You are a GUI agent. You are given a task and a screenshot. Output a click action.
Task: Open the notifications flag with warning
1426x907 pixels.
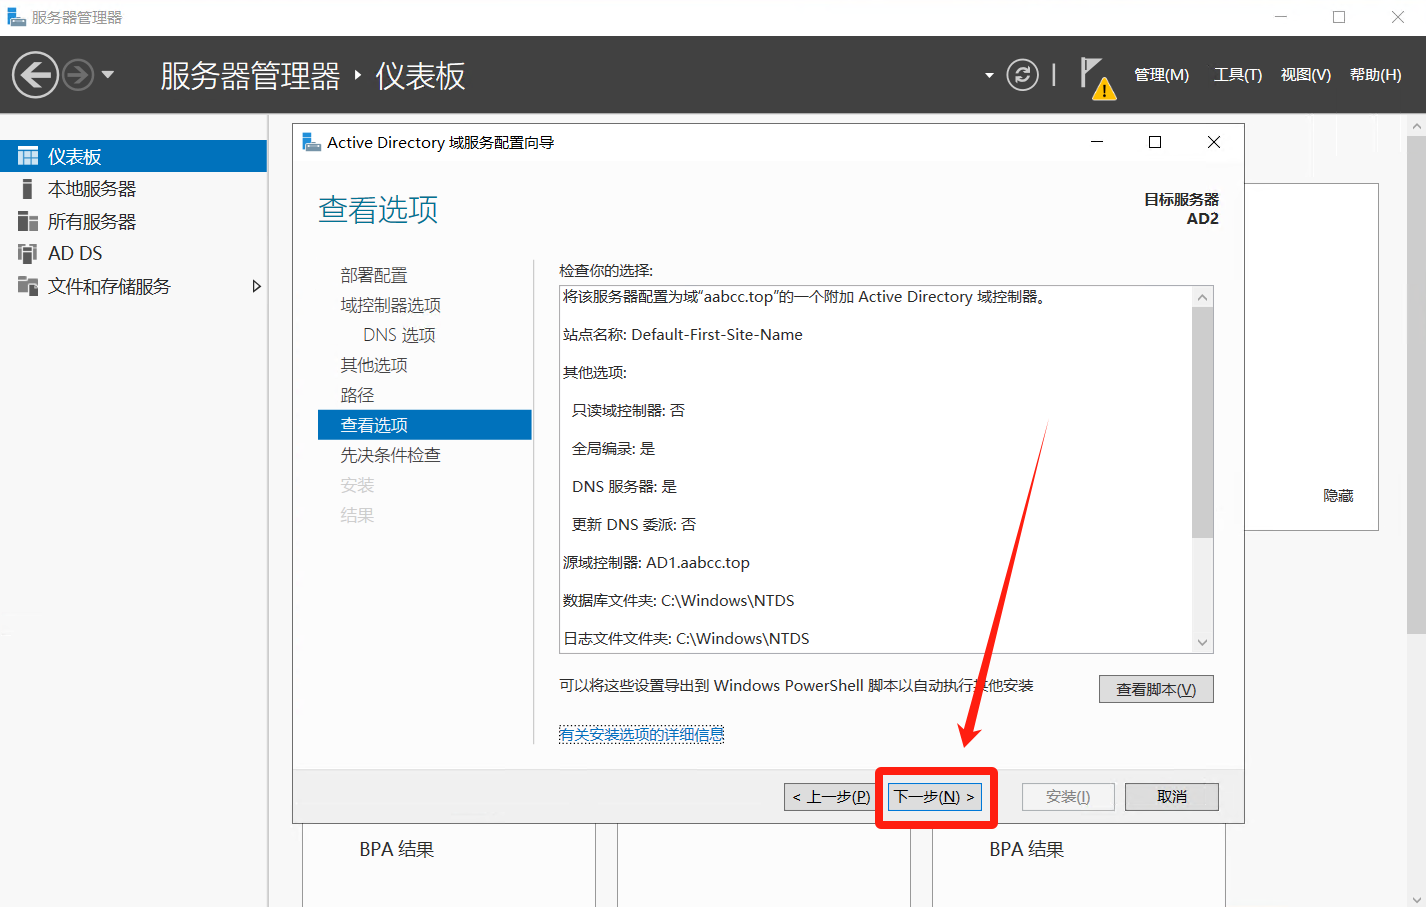pos(1096,77)
